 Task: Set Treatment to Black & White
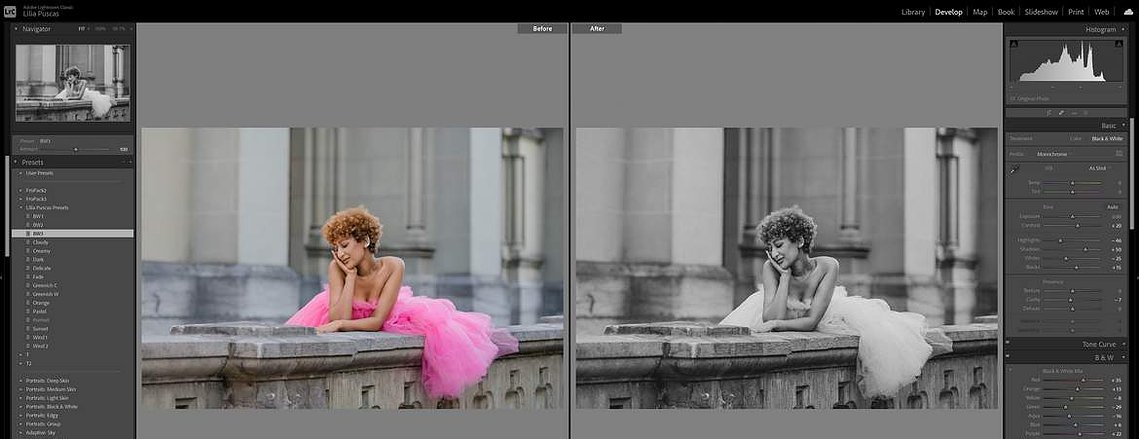coord(1107,138)
